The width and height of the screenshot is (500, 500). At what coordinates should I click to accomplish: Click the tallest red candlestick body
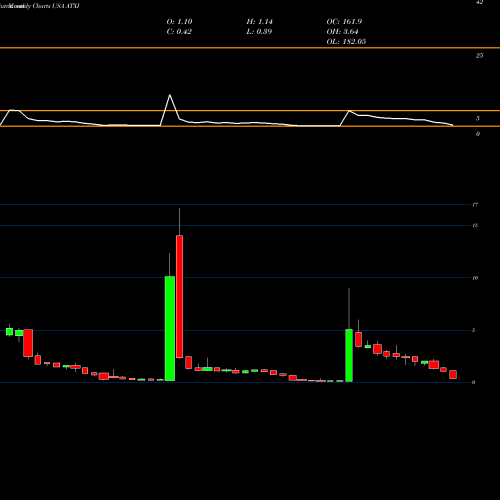tap(179, 297)
